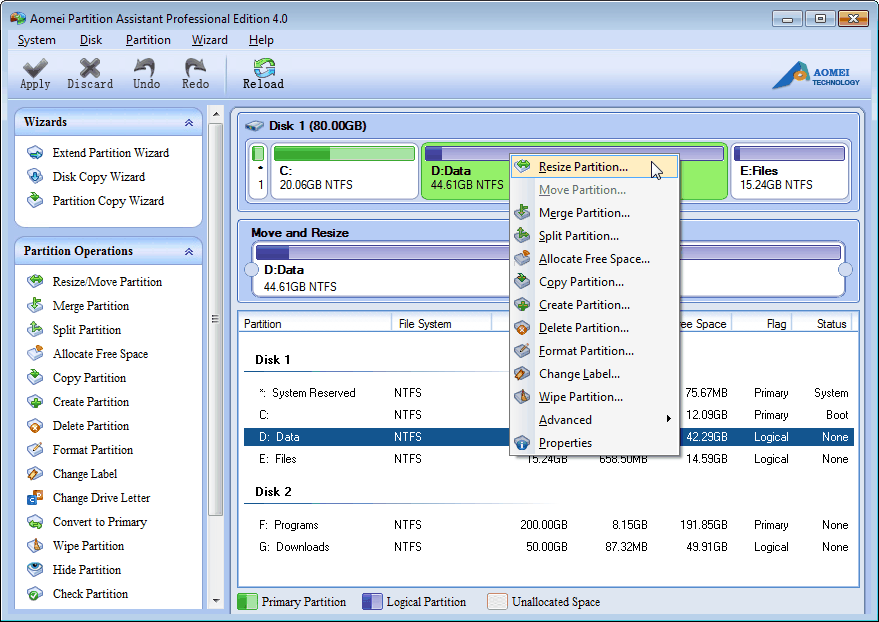Image resolution: width=879 pixels, height=622 pixels.
Task: Open Extend Partition Wizard from sidebar
Action: [110, 153]
